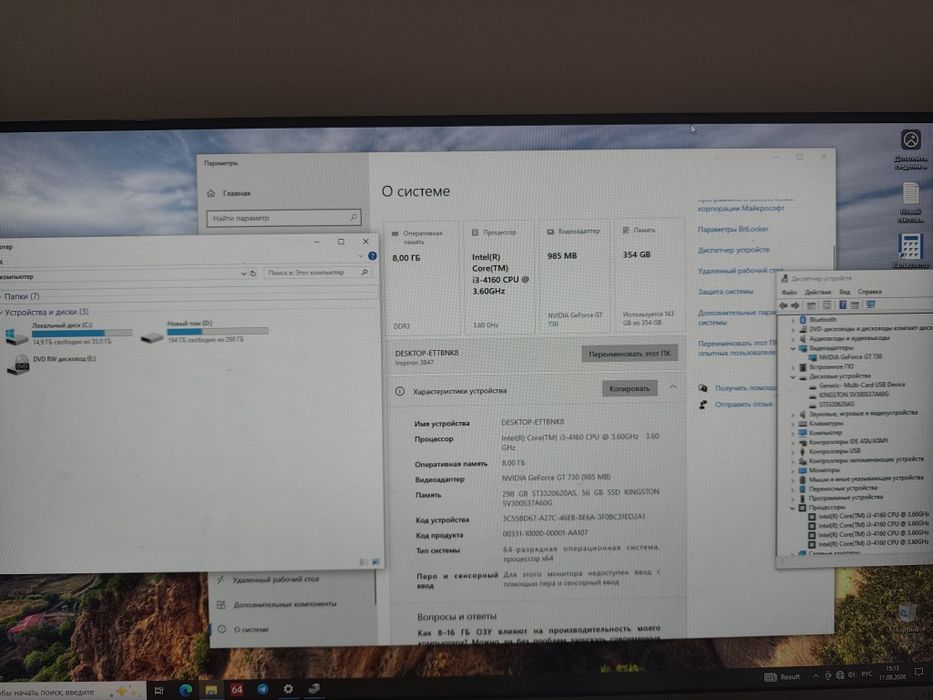
Task: Select Generic- Multi-Card USB Device entry
Action: point(862,385)
